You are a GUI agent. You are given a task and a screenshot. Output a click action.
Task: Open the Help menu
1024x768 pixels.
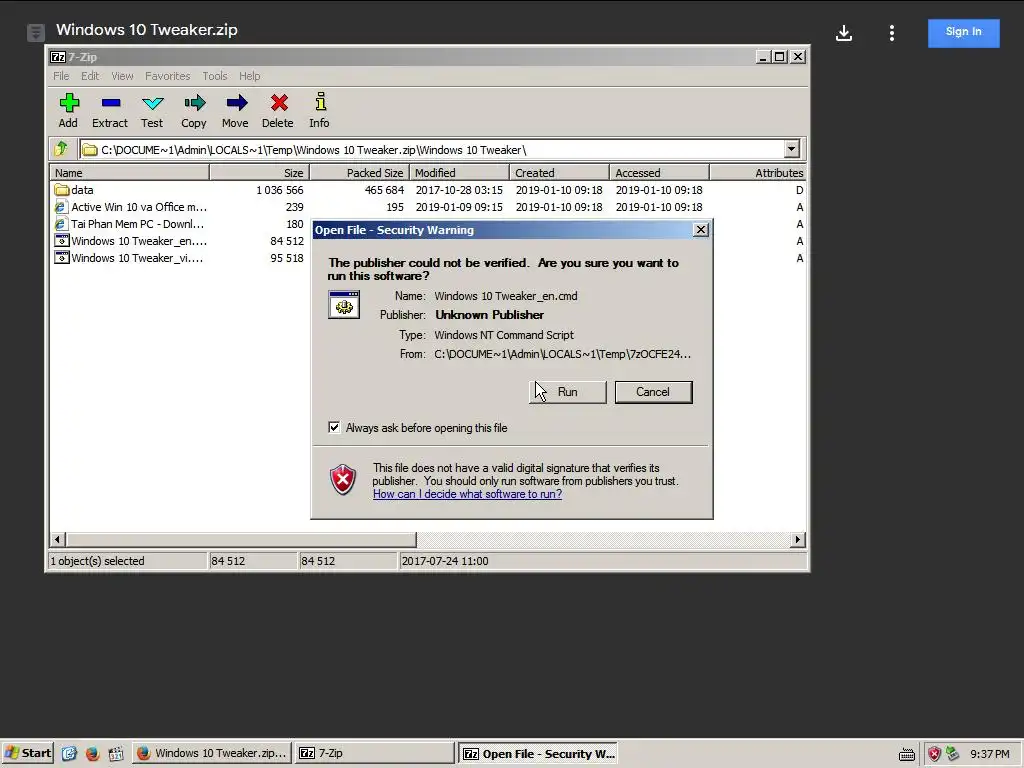point(249,76)
